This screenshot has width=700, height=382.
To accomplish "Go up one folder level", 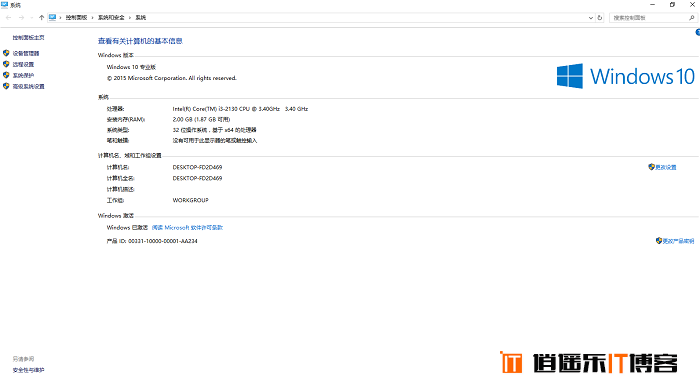I will [x=42, y=17].
